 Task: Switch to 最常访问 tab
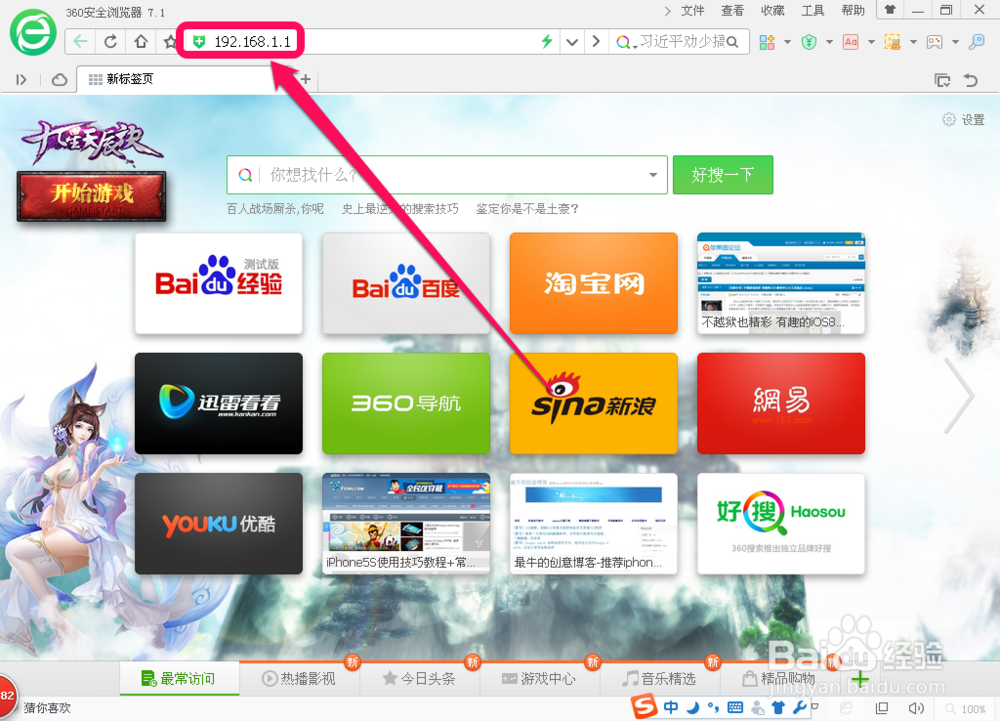point(179,678)
